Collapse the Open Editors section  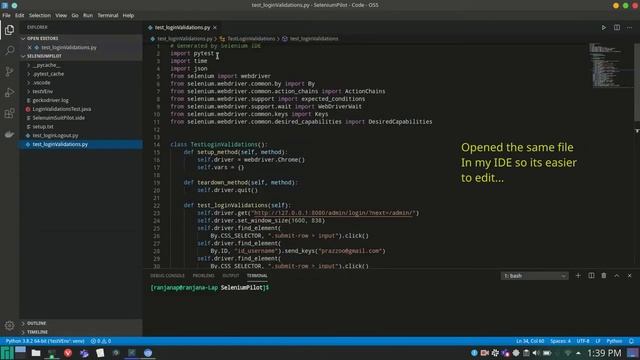(42, 38)
